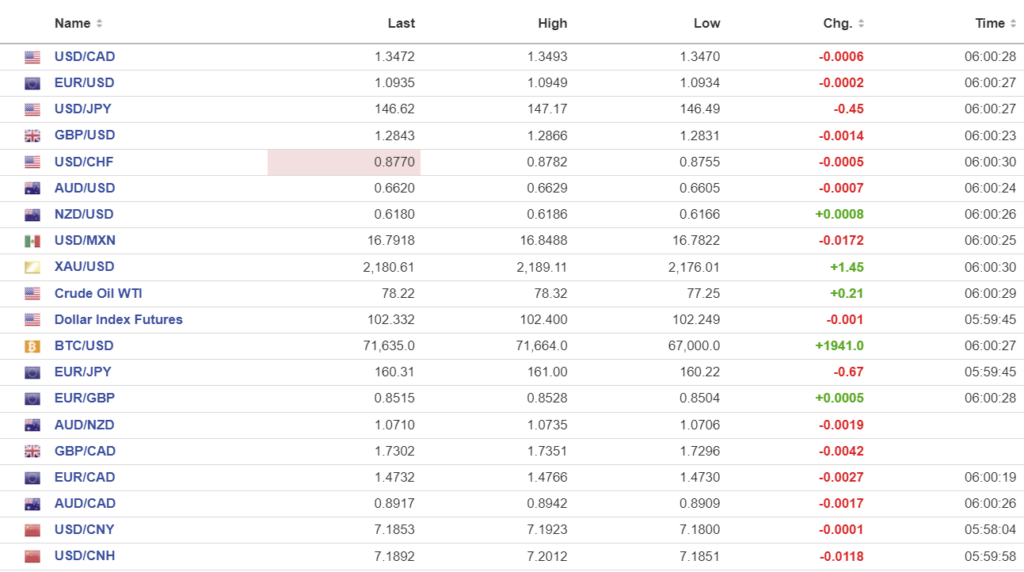
Task: Click the China flag icon beside USD/CNY
Action: (x=32, y=530)
